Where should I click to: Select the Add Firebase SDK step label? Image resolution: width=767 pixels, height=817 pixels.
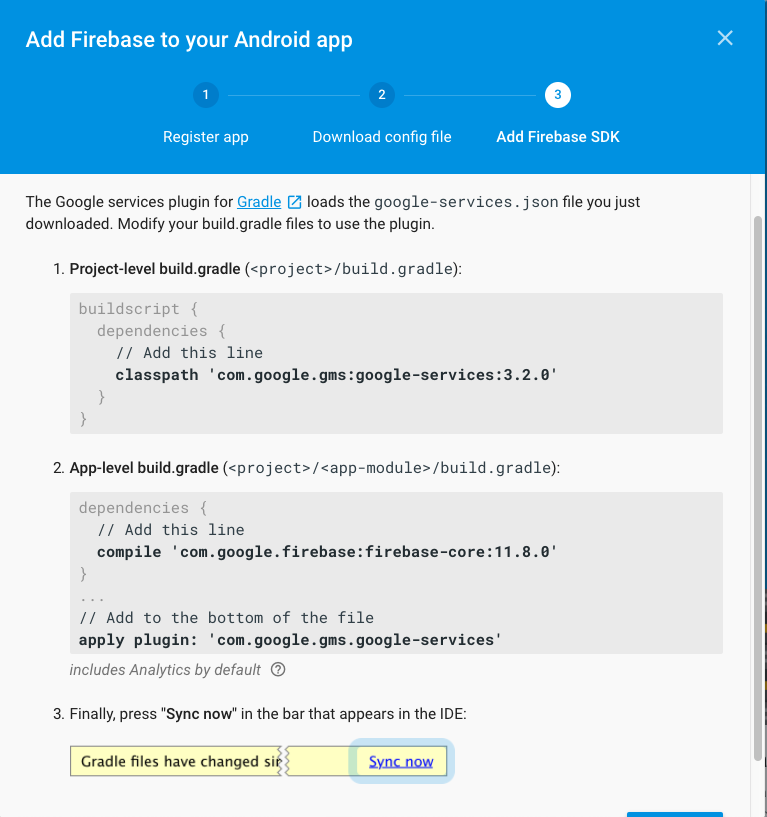tap(558, 137)
